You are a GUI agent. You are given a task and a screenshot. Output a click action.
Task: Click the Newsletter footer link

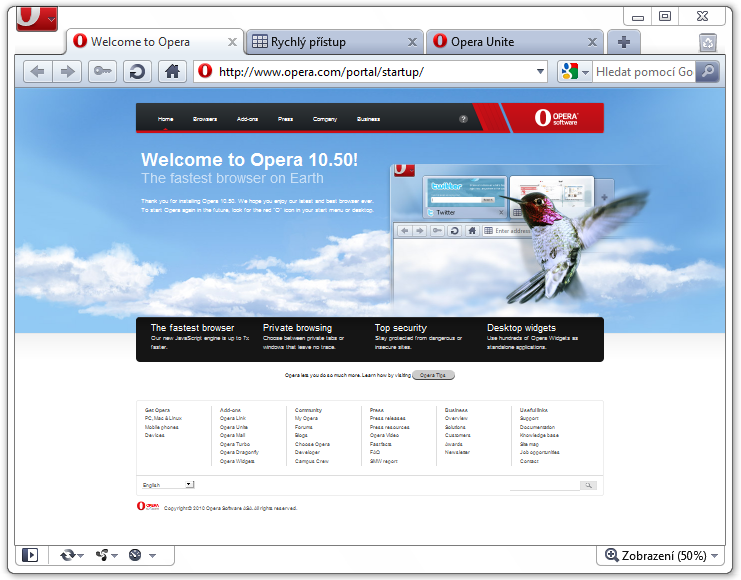[457, 452]
